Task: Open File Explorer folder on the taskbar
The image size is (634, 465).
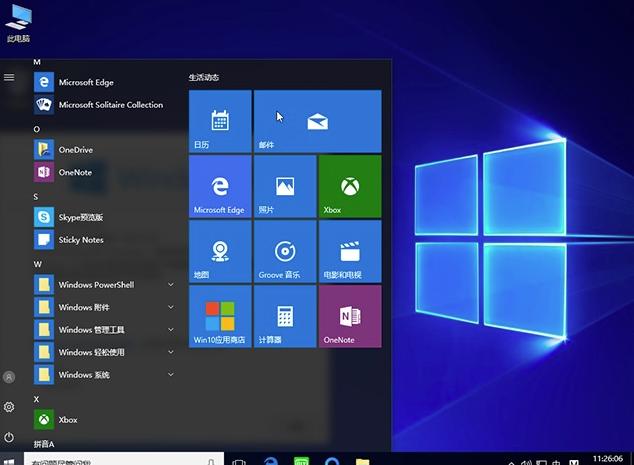Action: (362, 461)
